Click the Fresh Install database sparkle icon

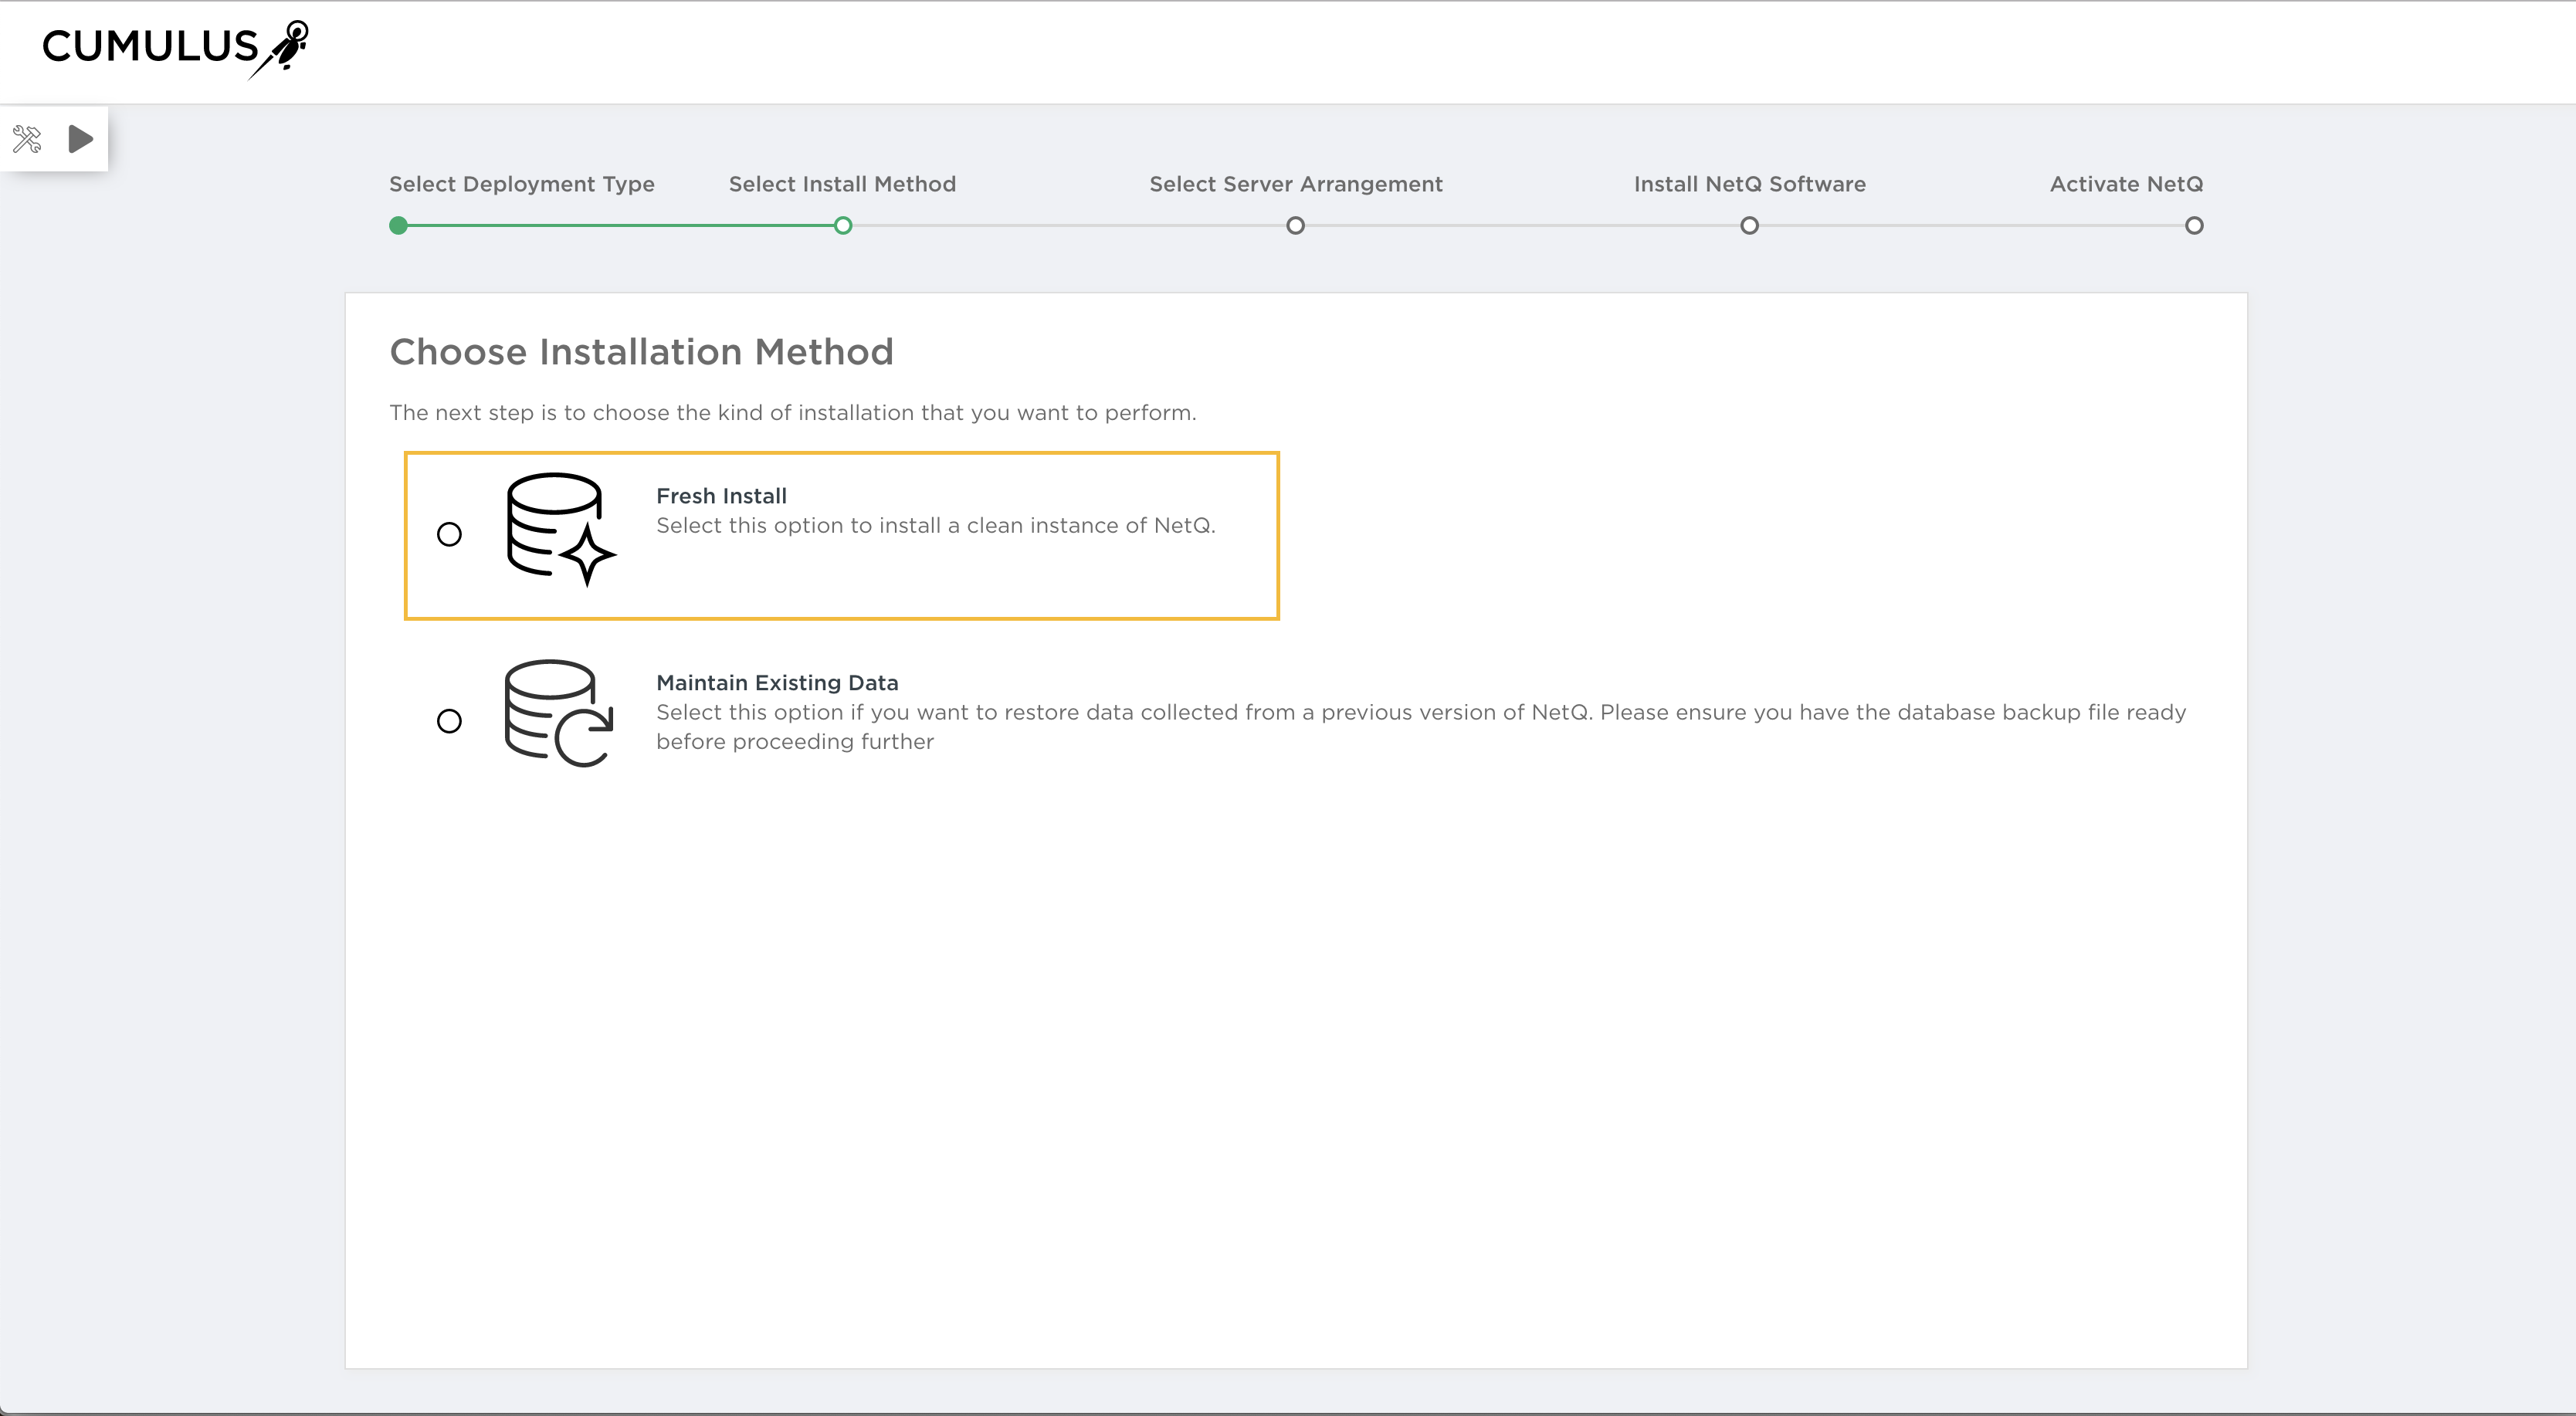tap(559, 529)
